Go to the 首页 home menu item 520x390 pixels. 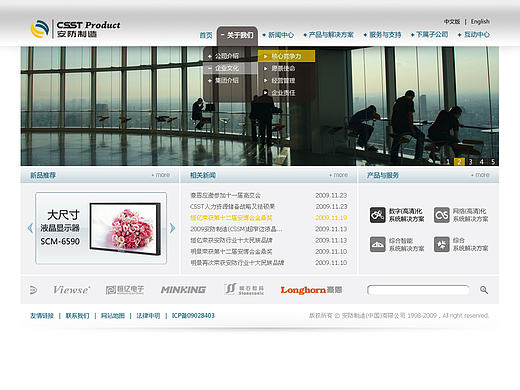coord(206,35)
